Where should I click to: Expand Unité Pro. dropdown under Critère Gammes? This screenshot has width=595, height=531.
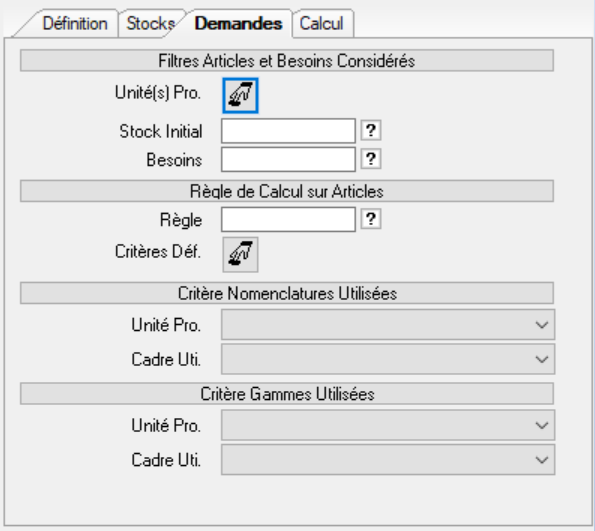point(388,425)
